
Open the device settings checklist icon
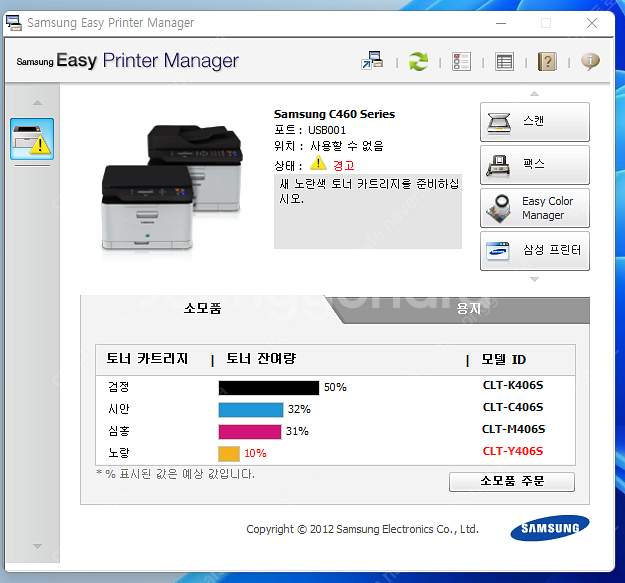462,62
